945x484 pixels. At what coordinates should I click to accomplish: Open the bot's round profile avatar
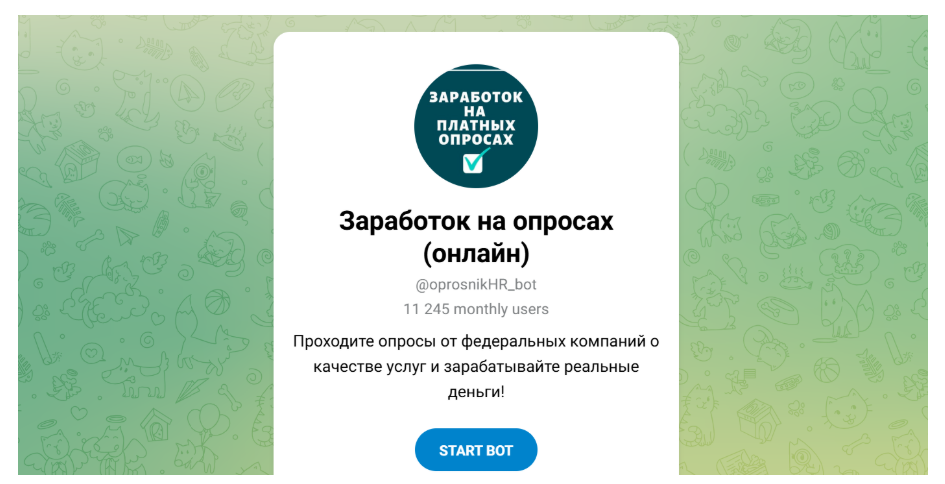click(x=476, y=126)
